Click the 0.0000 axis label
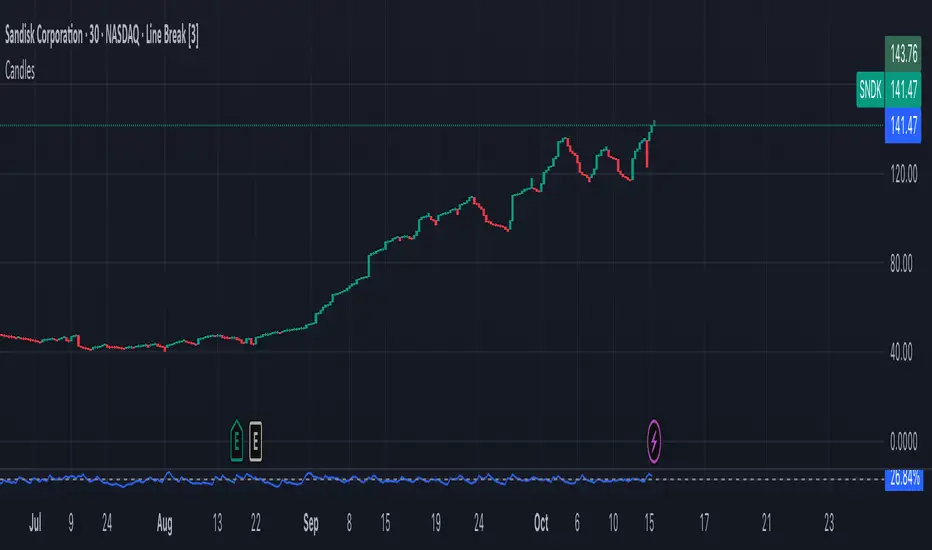Screen dimensions: 932x550 (x=905, y=440)
